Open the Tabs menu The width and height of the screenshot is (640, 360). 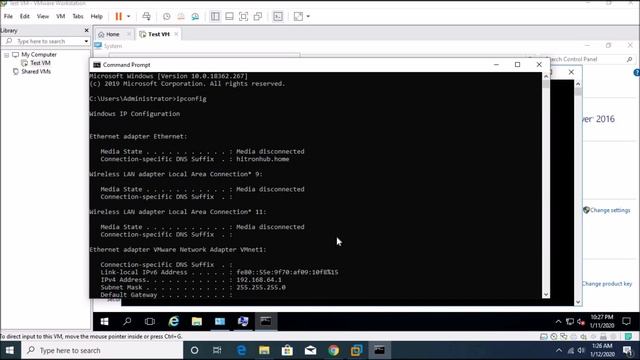point(78,16)
